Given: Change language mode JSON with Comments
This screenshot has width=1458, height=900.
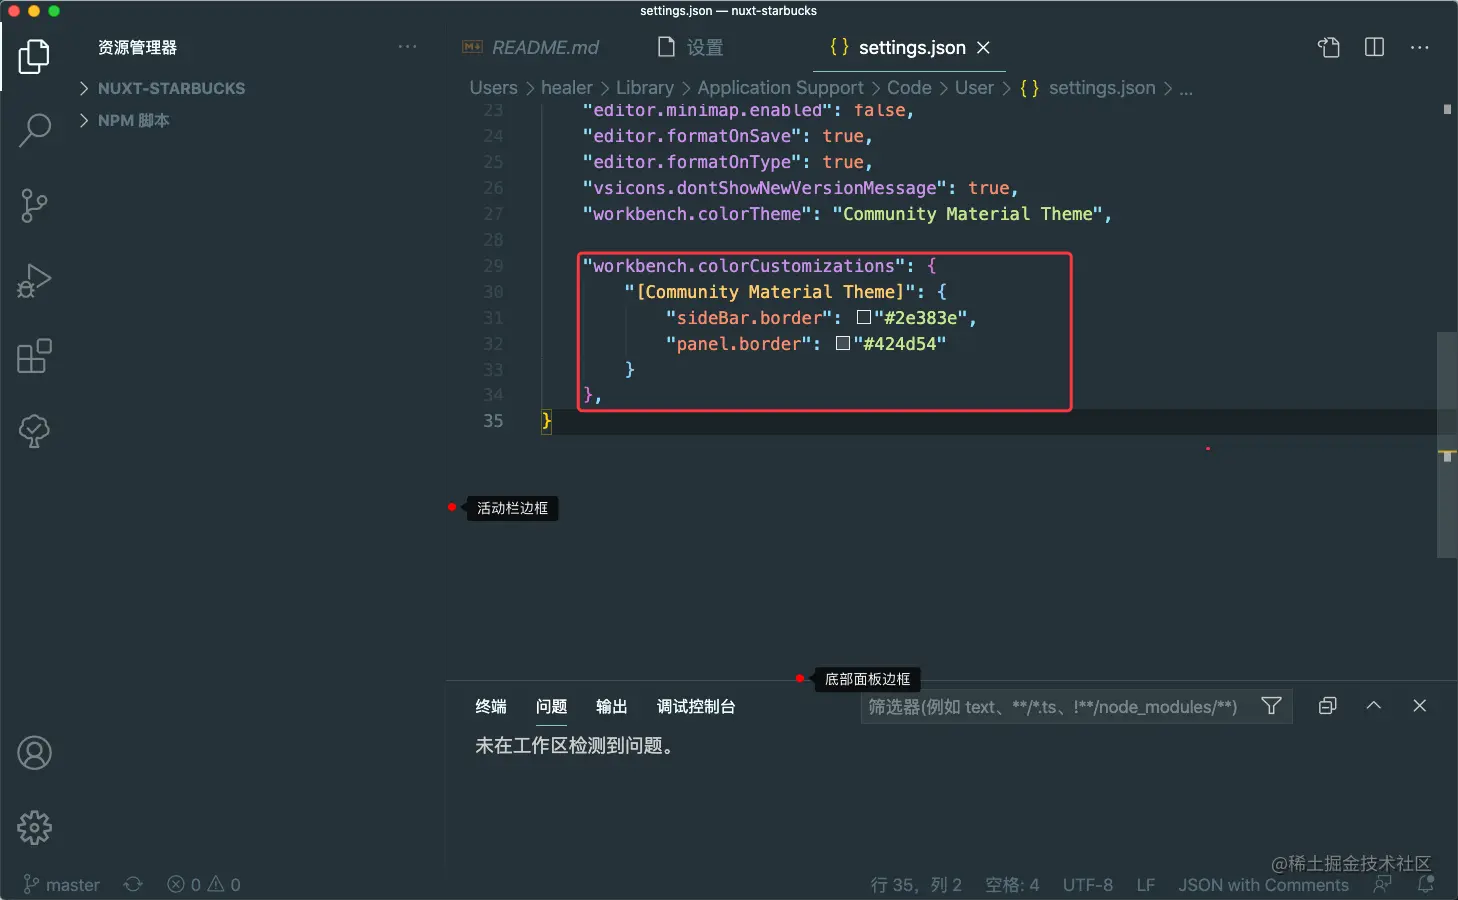Looking at the screenshot, I should pos(1264,885).
